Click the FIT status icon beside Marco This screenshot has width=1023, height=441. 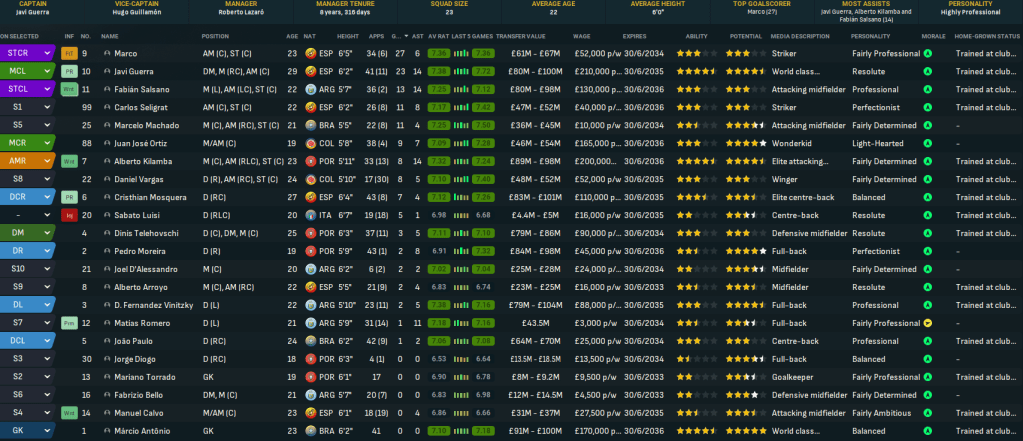point(69,53)
